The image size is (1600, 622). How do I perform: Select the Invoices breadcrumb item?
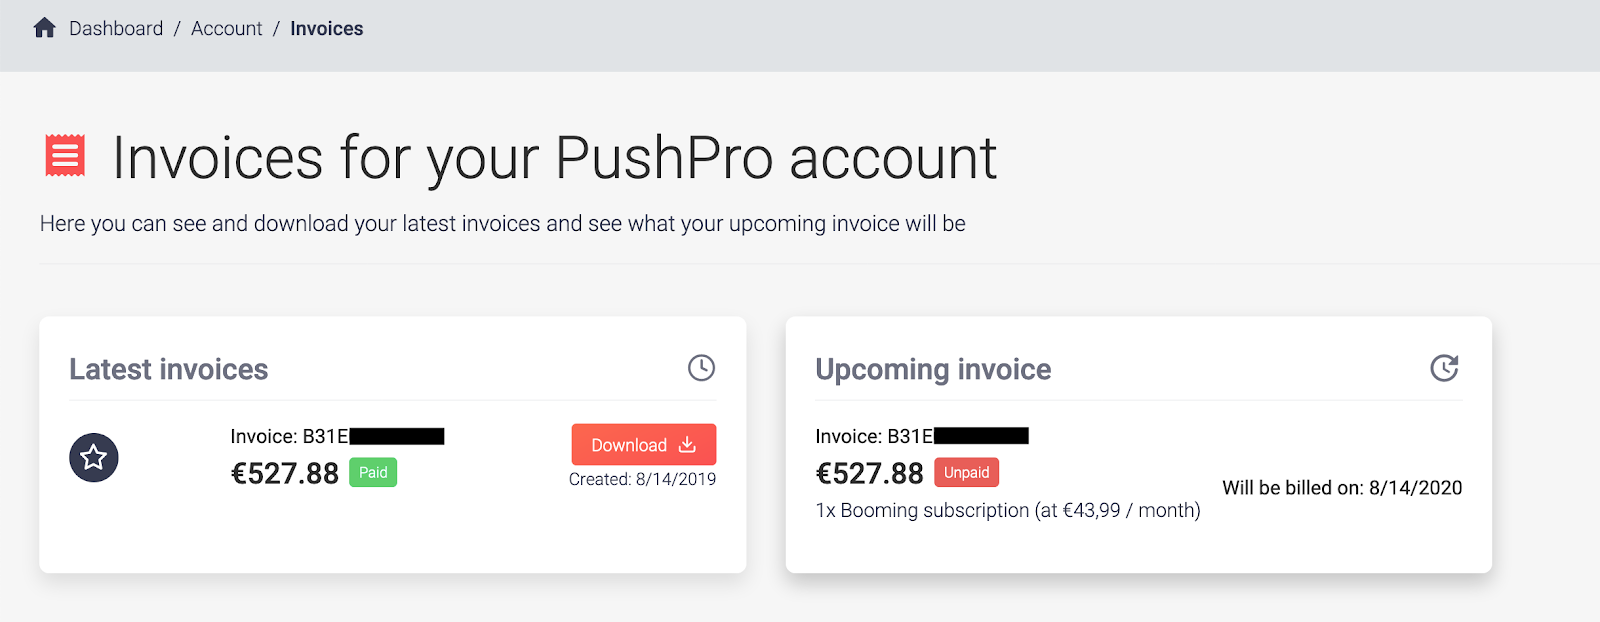(x=327, y=29)
